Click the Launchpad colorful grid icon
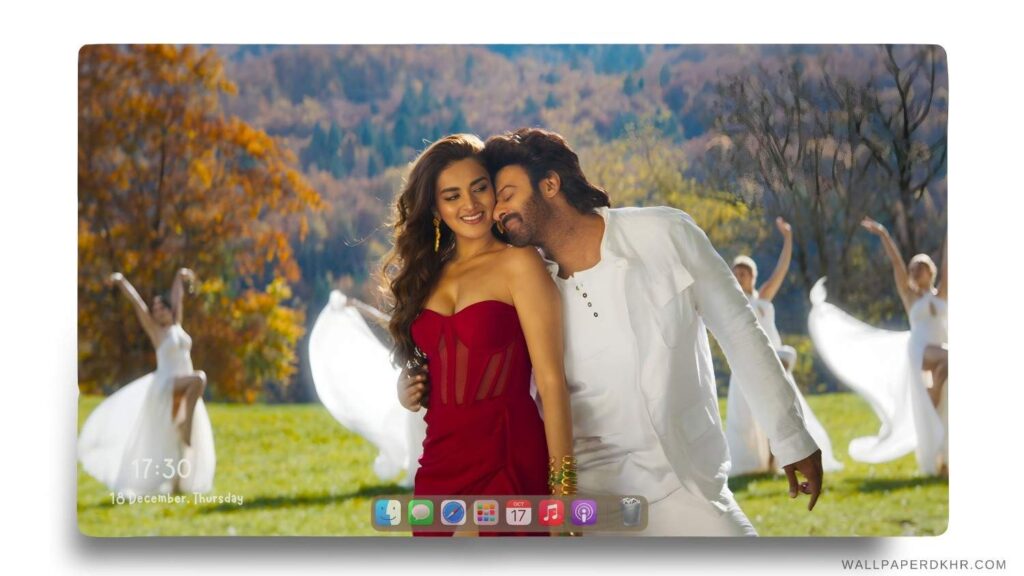This screenshot has height=576, width=1024. (488, 512)
